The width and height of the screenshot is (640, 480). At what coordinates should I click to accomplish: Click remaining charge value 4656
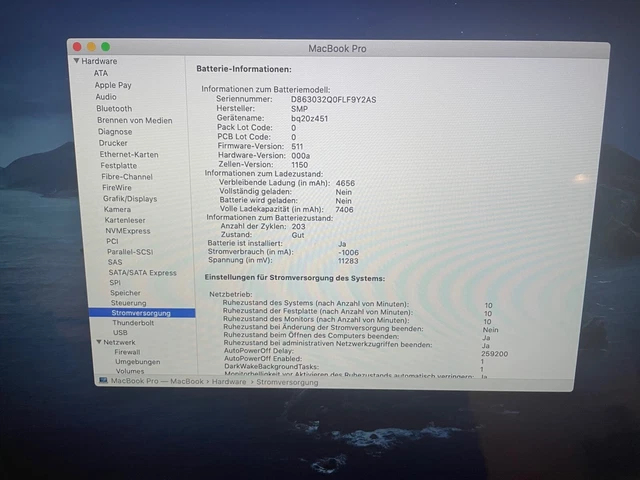[x=345, y=183]
